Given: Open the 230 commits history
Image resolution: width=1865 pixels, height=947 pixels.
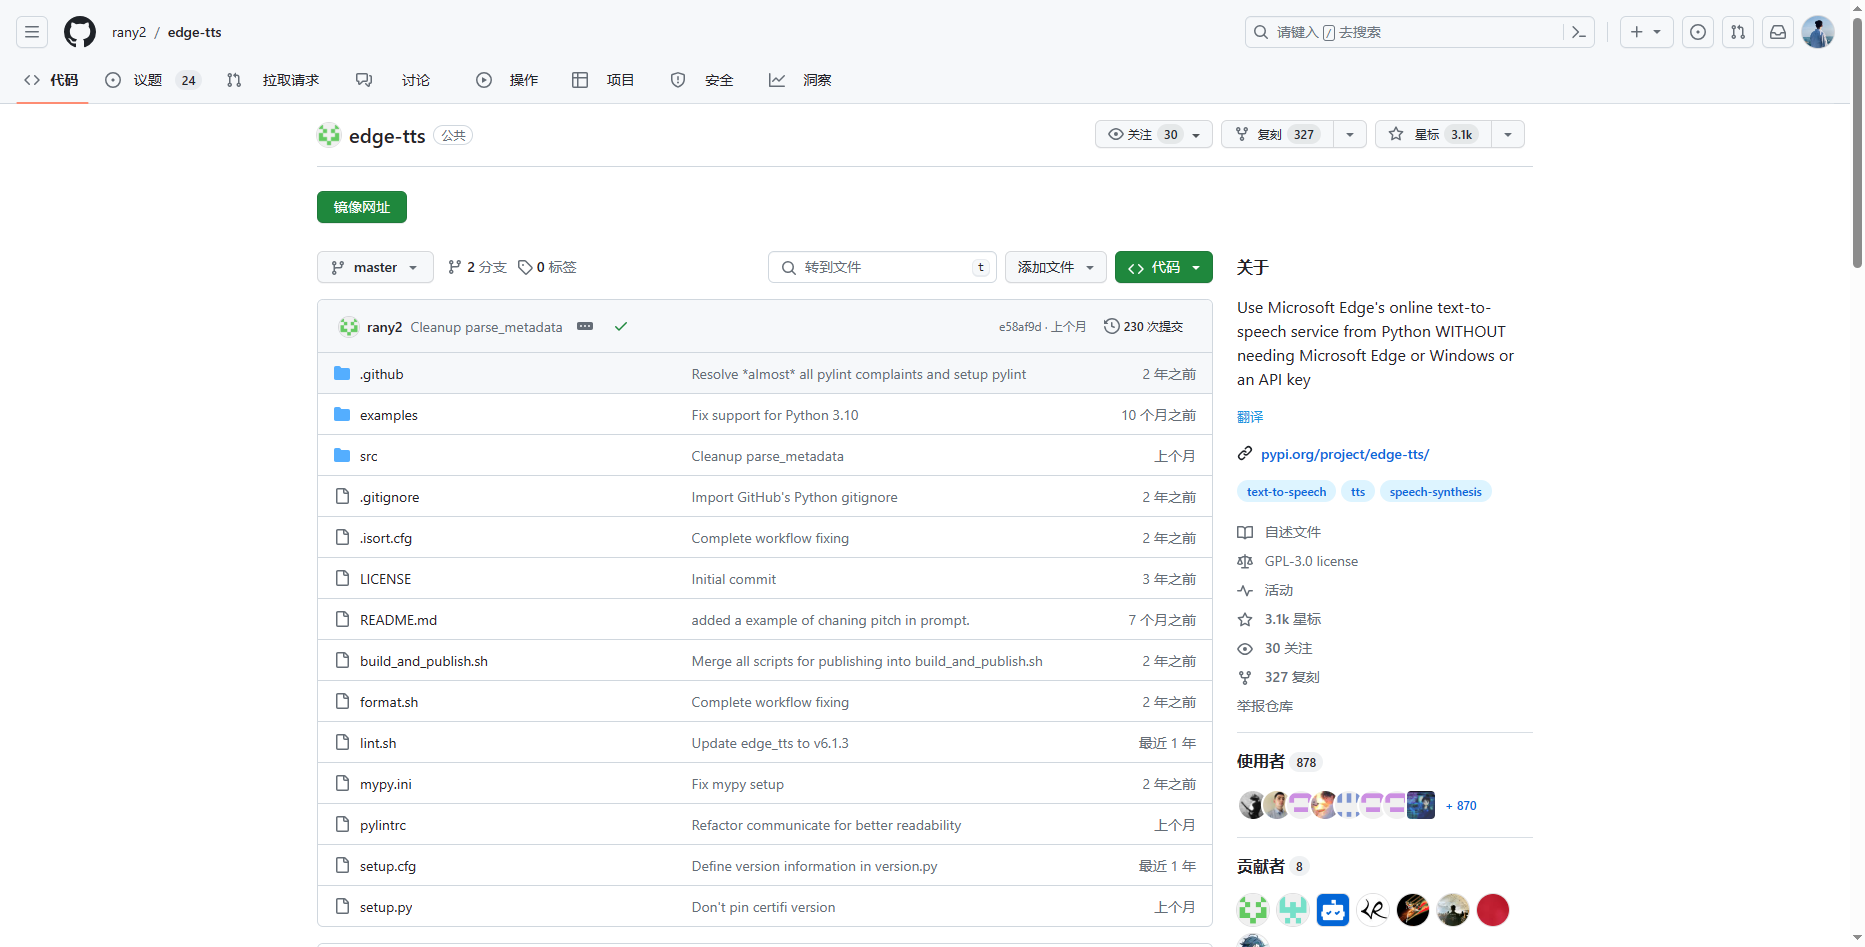Looking at the screenshot, I should pyautogui.click(x=1143, y=326).
